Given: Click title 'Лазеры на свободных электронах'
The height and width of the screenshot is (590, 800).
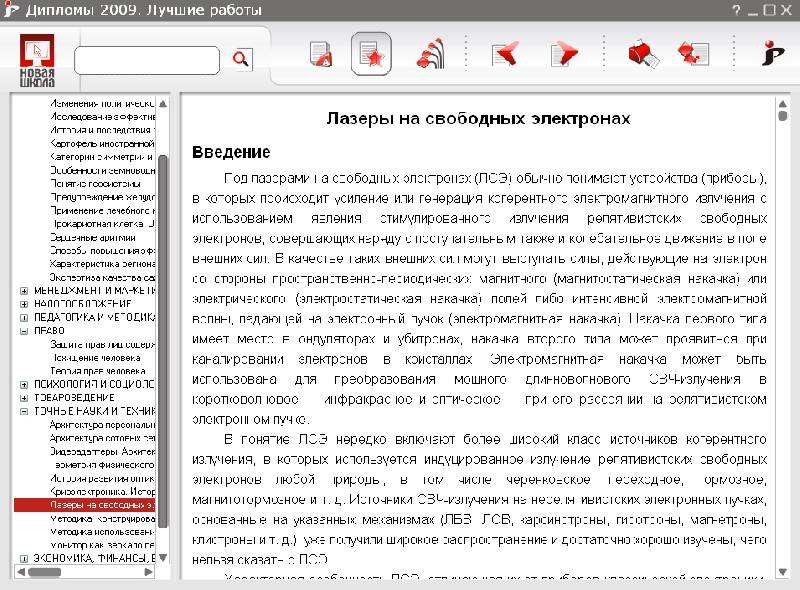Looking at the screenshot, I should click(x=478, y=118).
